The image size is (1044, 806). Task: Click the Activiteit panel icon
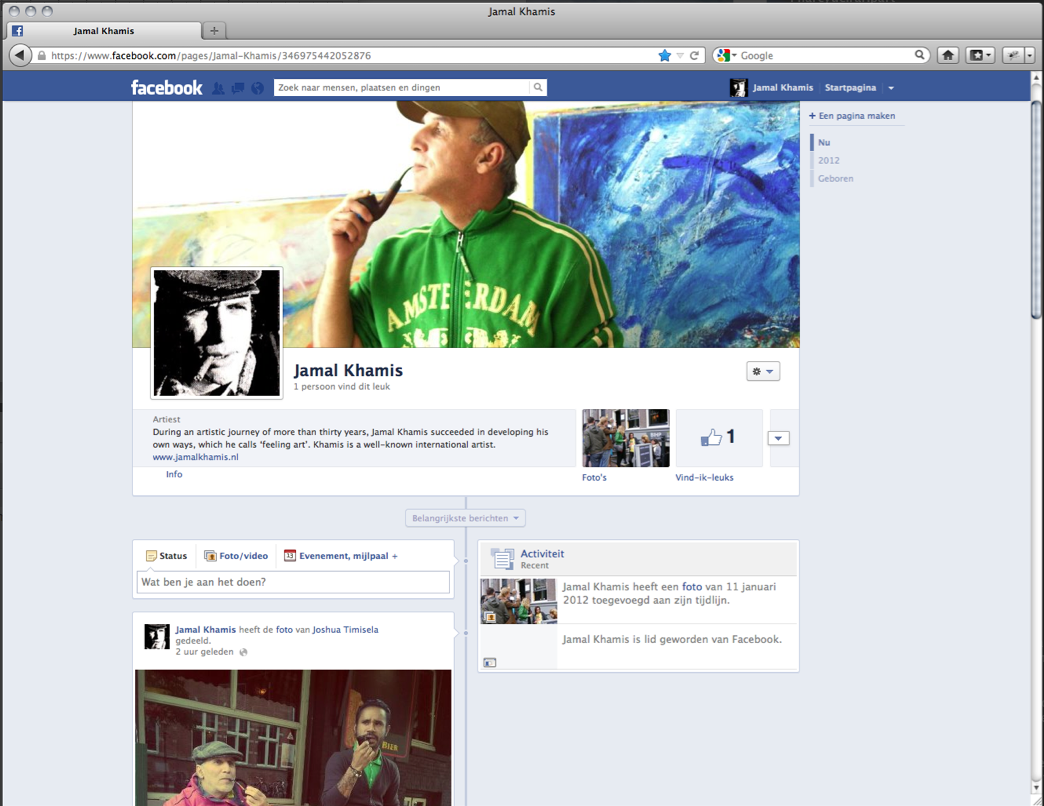click(x=502, y=558)
